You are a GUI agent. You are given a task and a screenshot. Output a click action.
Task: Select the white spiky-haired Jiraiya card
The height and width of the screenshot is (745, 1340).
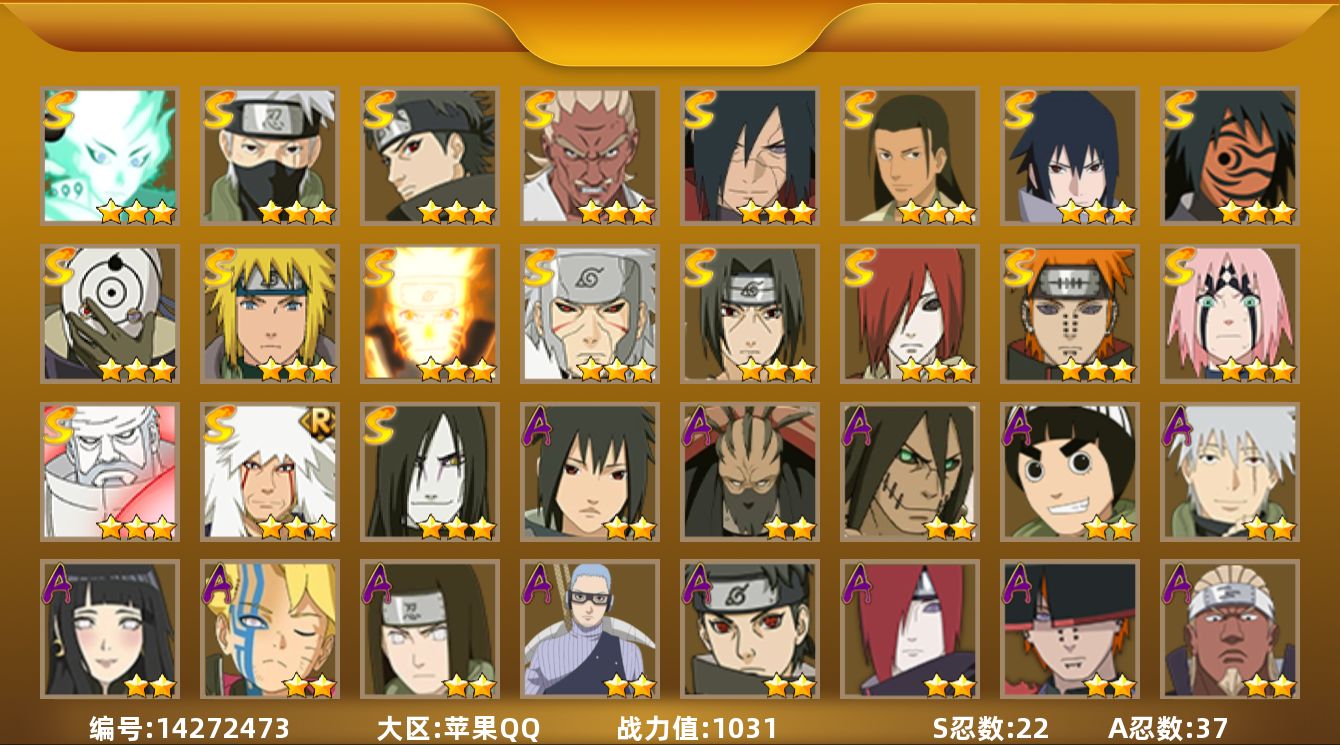[270, 472]
